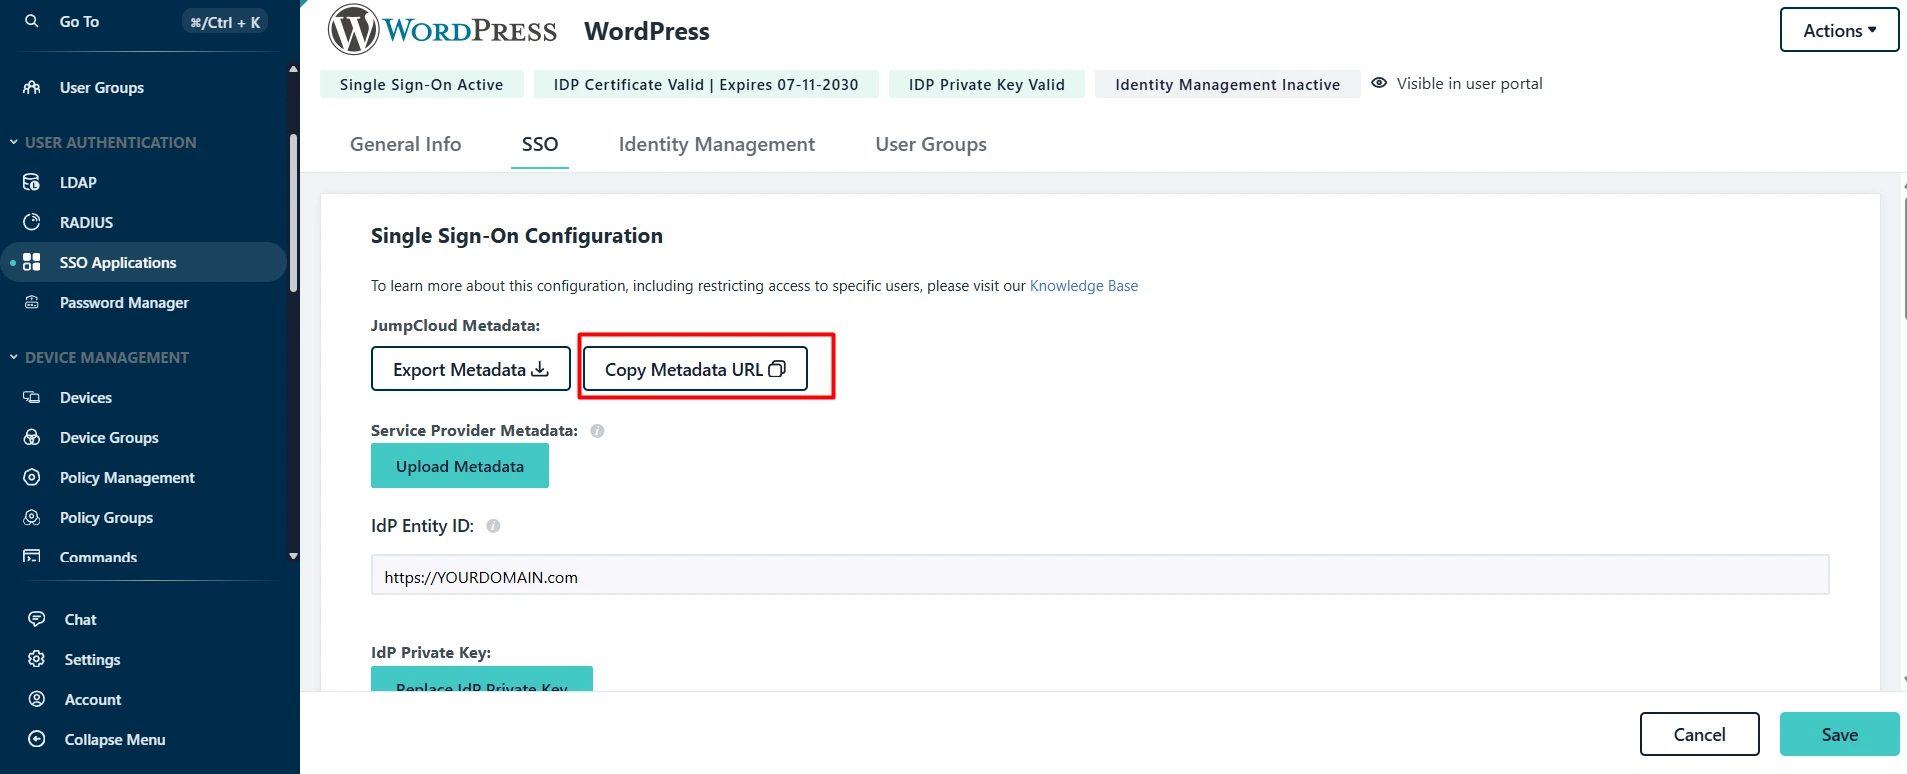Image resolution: width=1907 pixels, height=774 pixels.
Task: Click the SSO Applications grid icon
Action: click(x=32, y=262)
